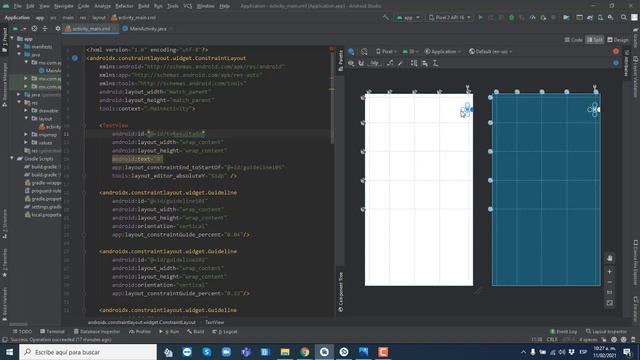Zoom in with the plus icon
This screenshot has height=360, width=640.
tap(609, 271)
